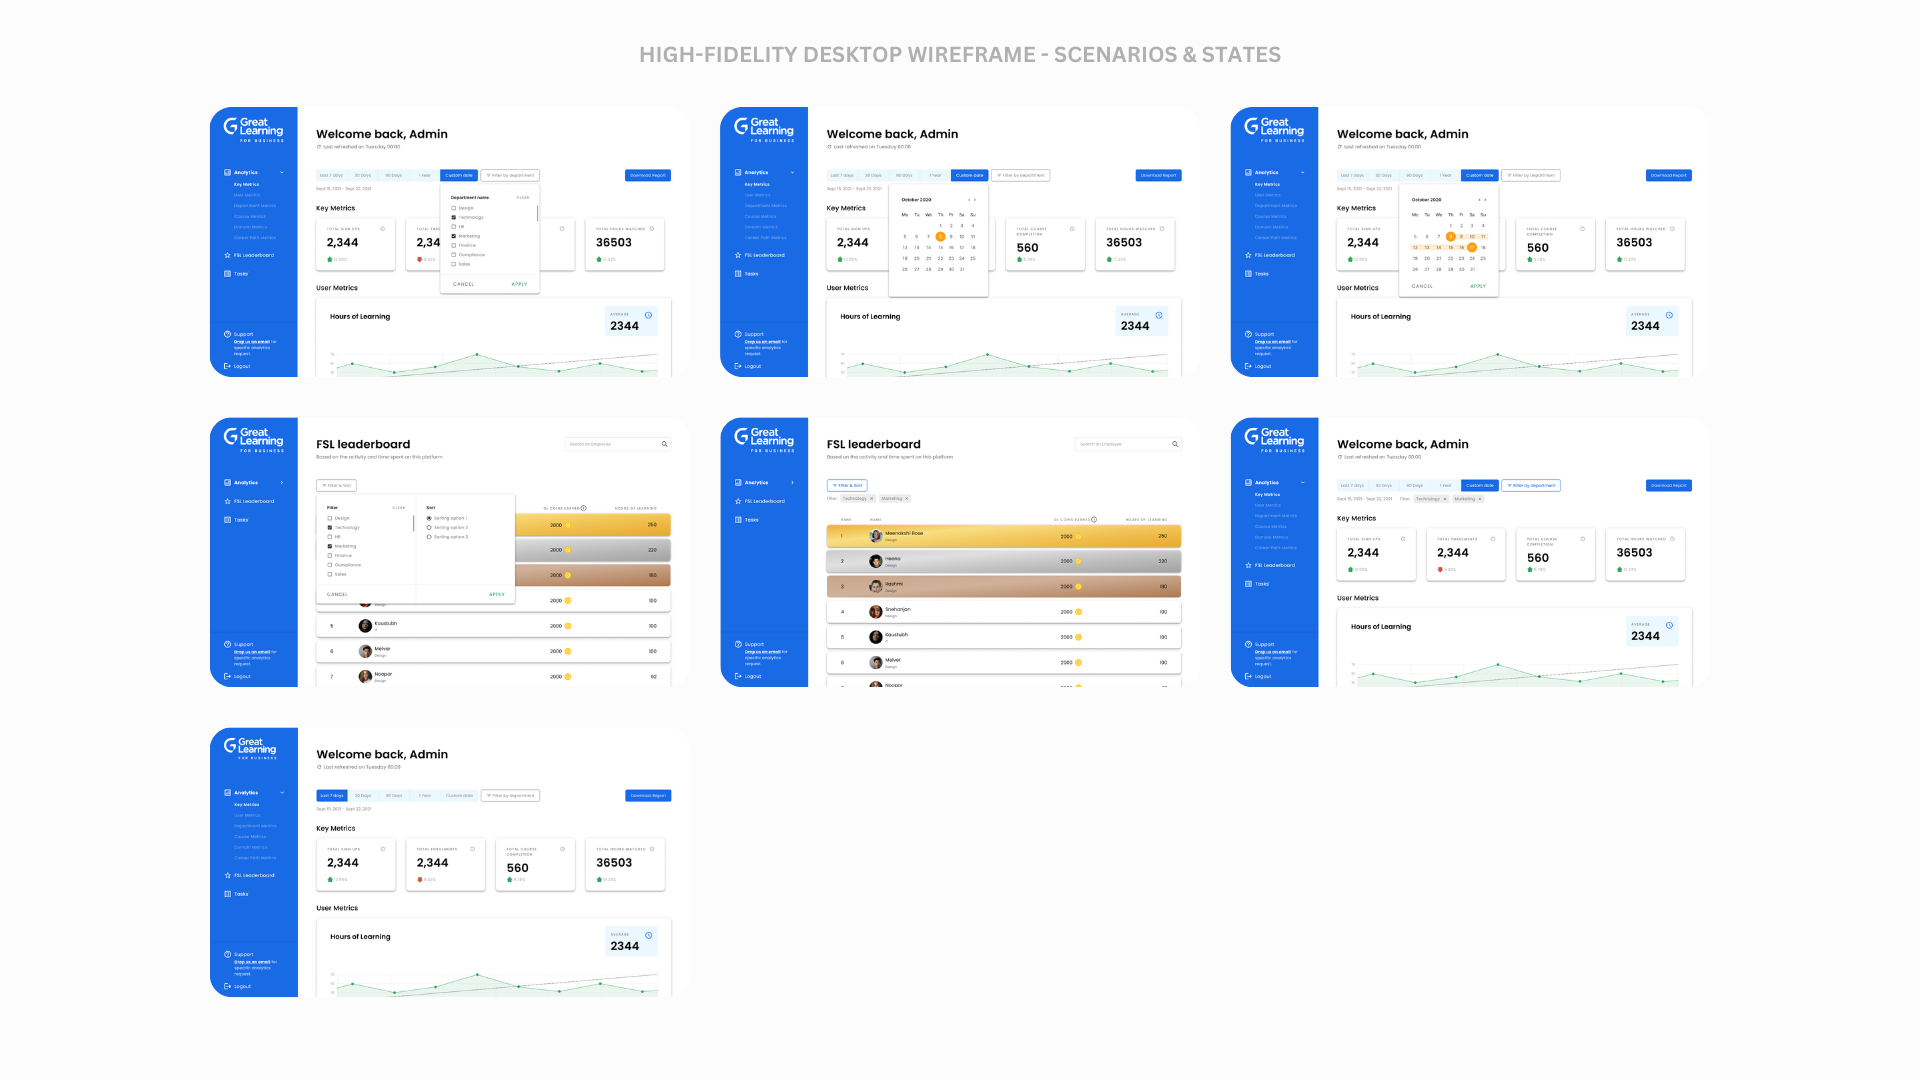1920x1080 pixels.
Task: Click search magnifier beside open Filter & Sort popup
Action: (x=664, y=444)
